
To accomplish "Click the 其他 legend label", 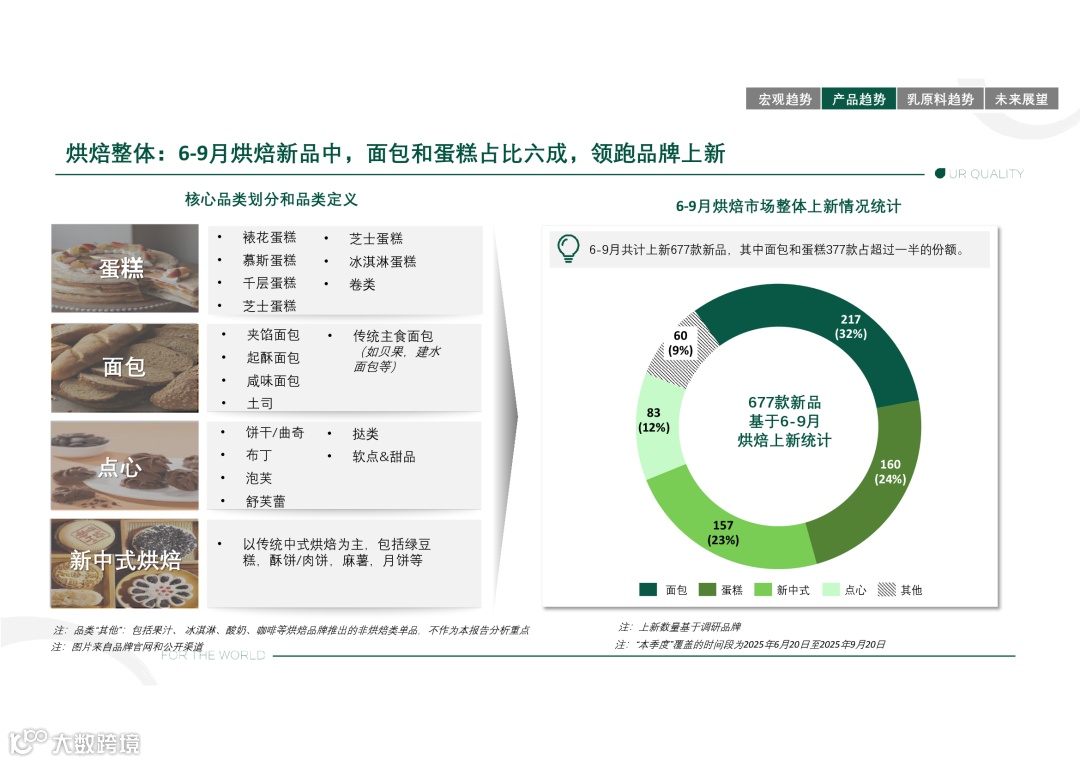I will tap(911, 590).
